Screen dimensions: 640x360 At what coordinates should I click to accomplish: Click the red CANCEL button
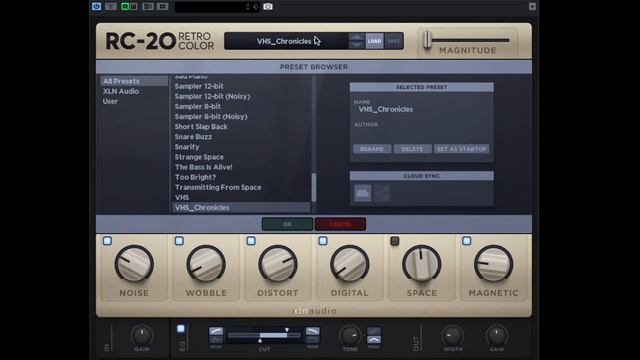click(x=340, y=224)
